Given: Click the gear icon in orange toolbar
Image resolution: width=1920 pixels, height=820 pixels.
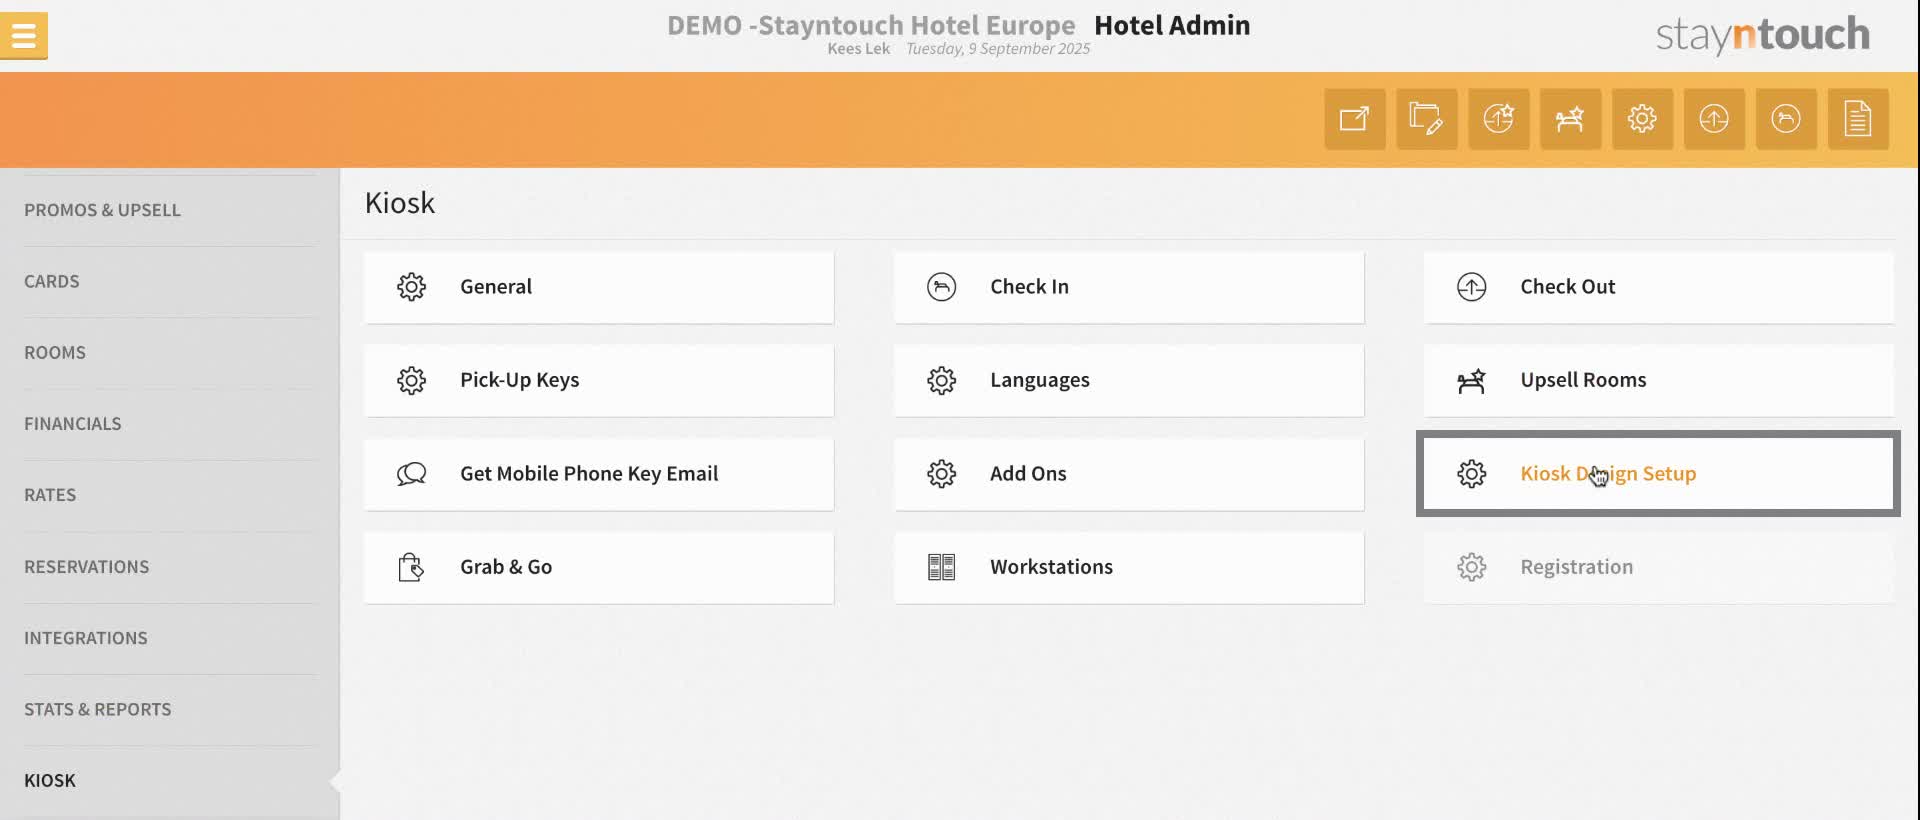Looking at the screenshot, I should pos(1642,119).
